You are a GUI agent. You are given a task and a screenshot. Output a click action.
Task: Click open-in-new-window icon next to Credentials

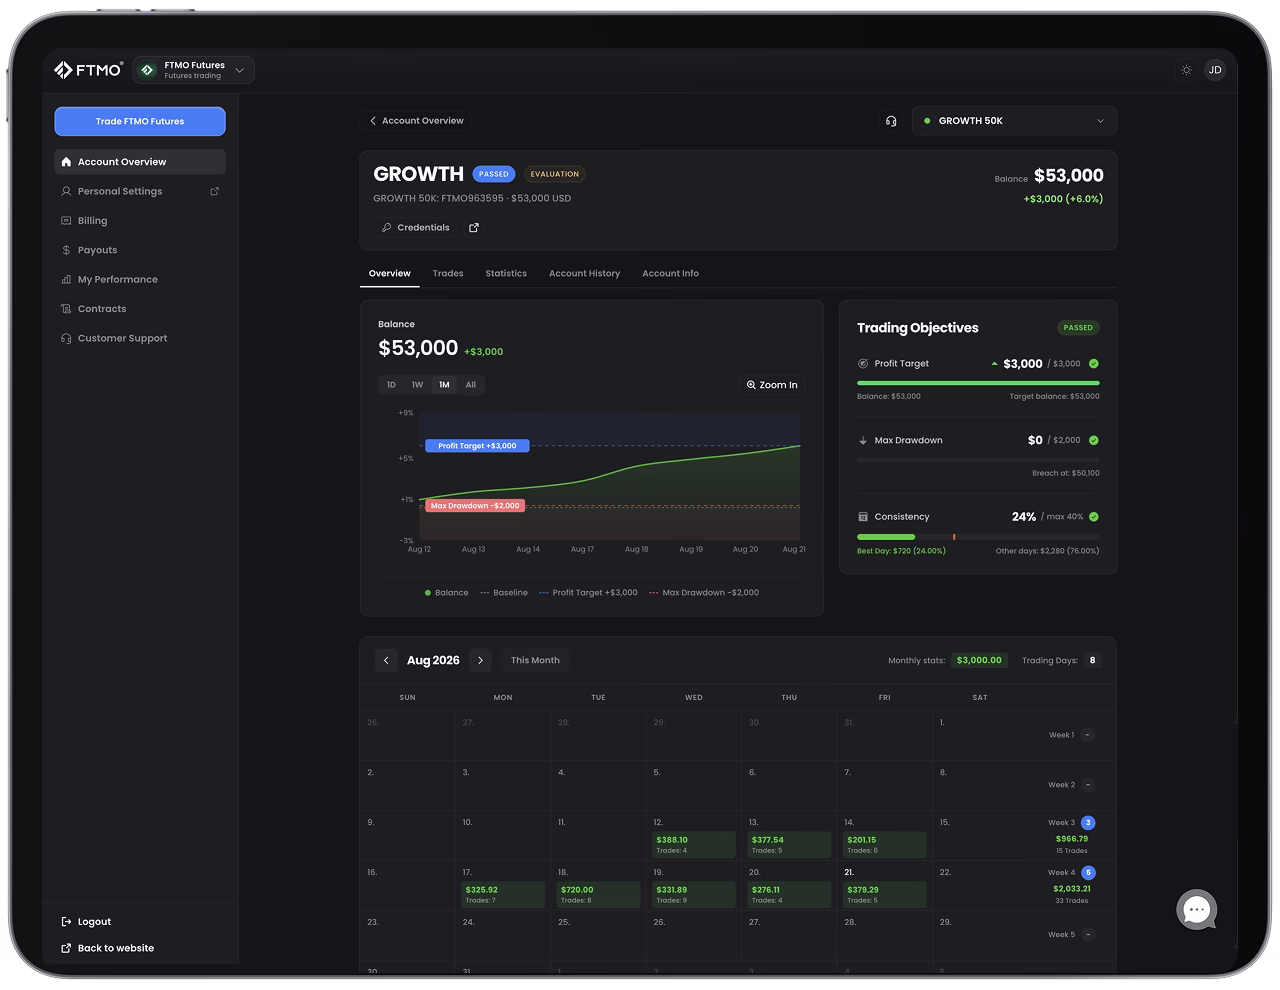pos(474,228)
